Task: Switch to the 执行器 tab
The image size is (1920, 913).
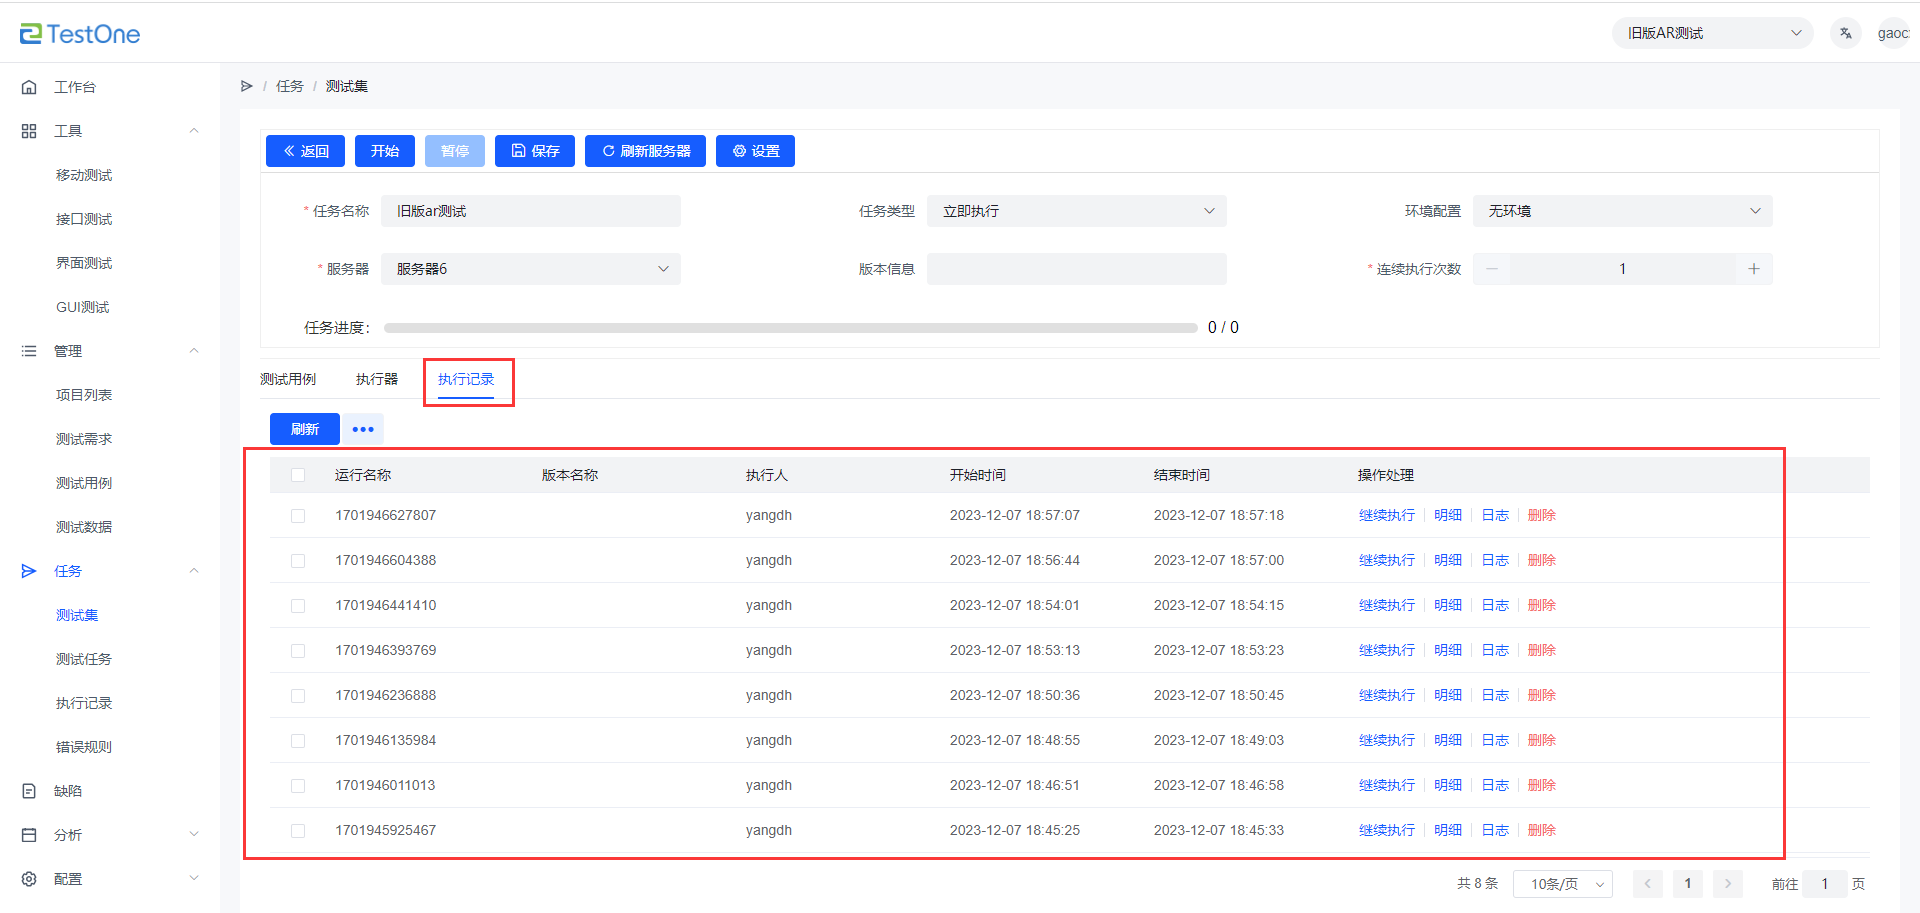Action: (x=377, y=379)
